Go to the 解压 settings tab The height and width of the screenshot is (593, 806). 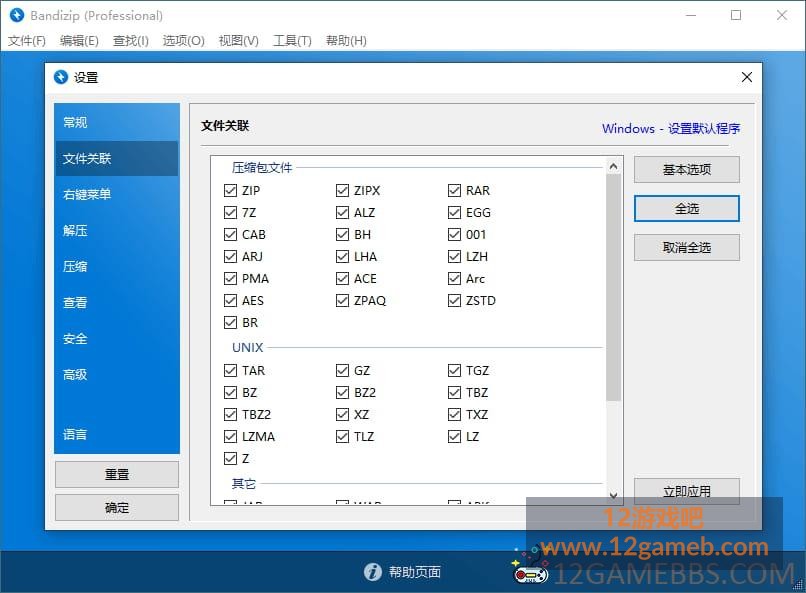[x=117, y=230]
